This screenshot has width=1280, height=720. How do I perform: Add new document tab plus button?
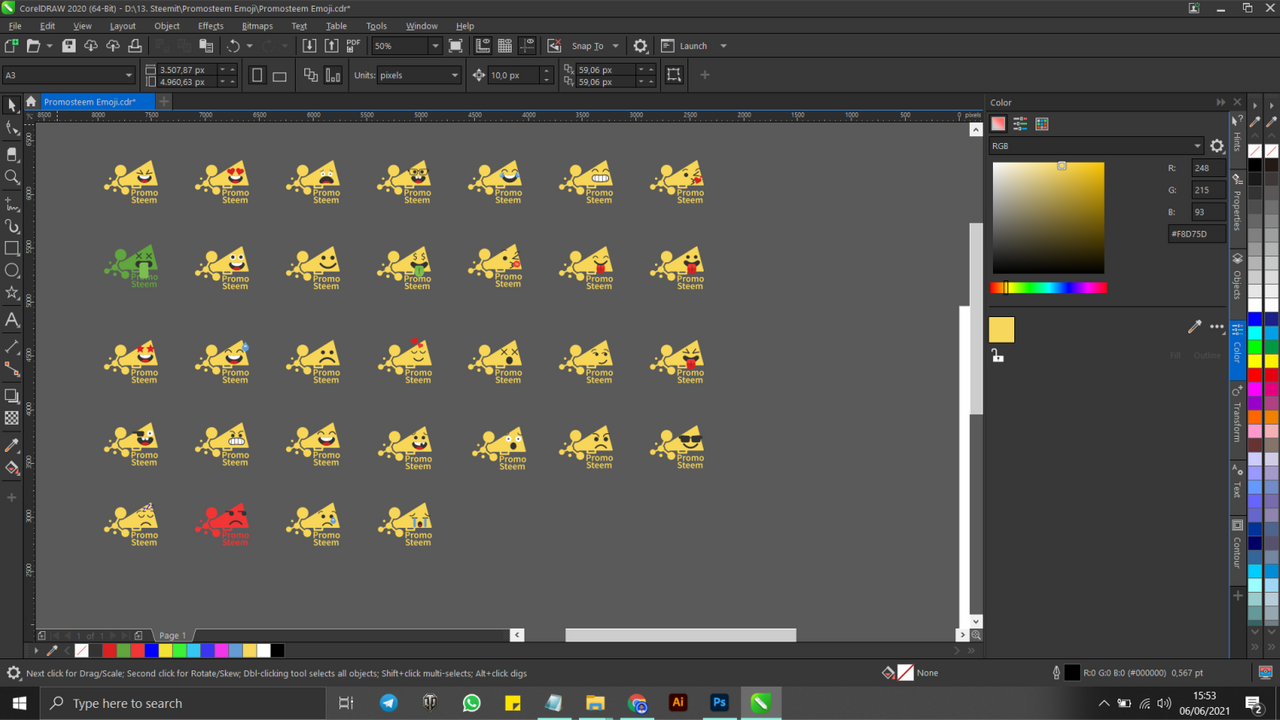click(x=164, y=101)
